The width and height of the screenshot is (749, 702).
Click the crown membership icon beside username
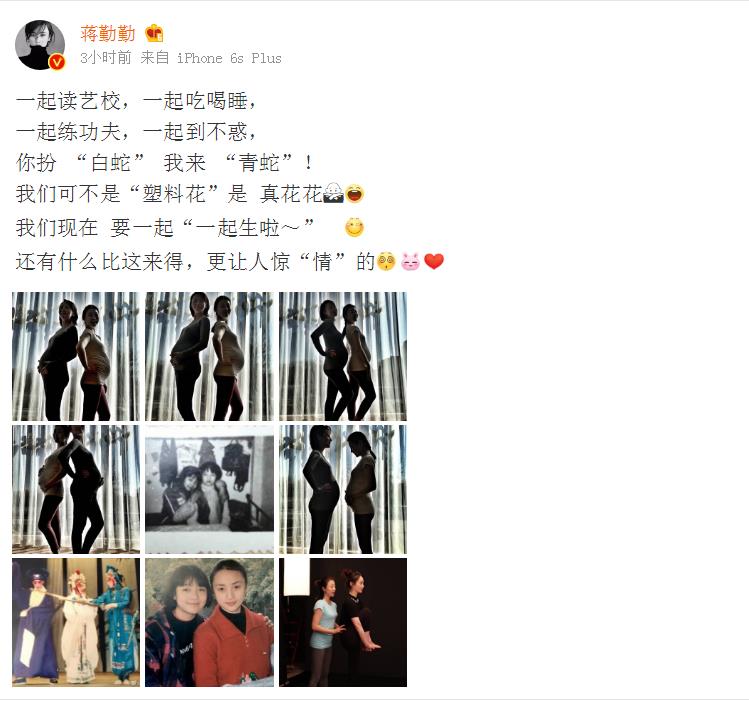click(x=155, y=33)
